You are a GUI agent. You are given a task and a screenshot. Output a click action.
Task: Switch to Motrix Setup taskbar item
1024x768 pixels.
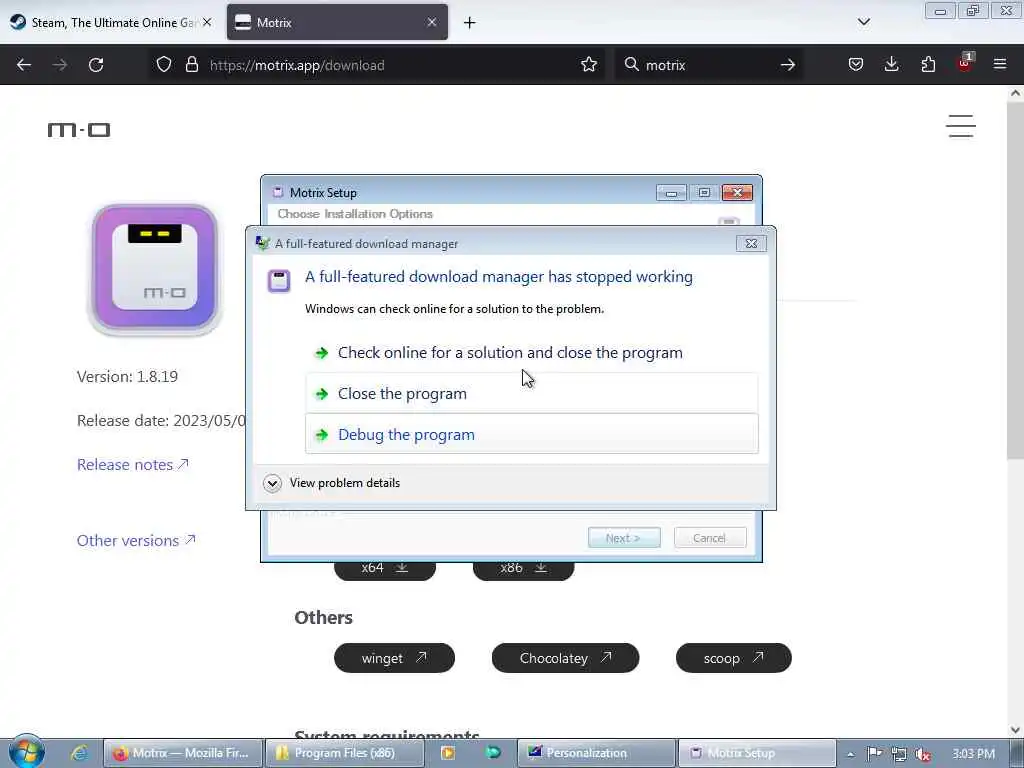[757, 753]
